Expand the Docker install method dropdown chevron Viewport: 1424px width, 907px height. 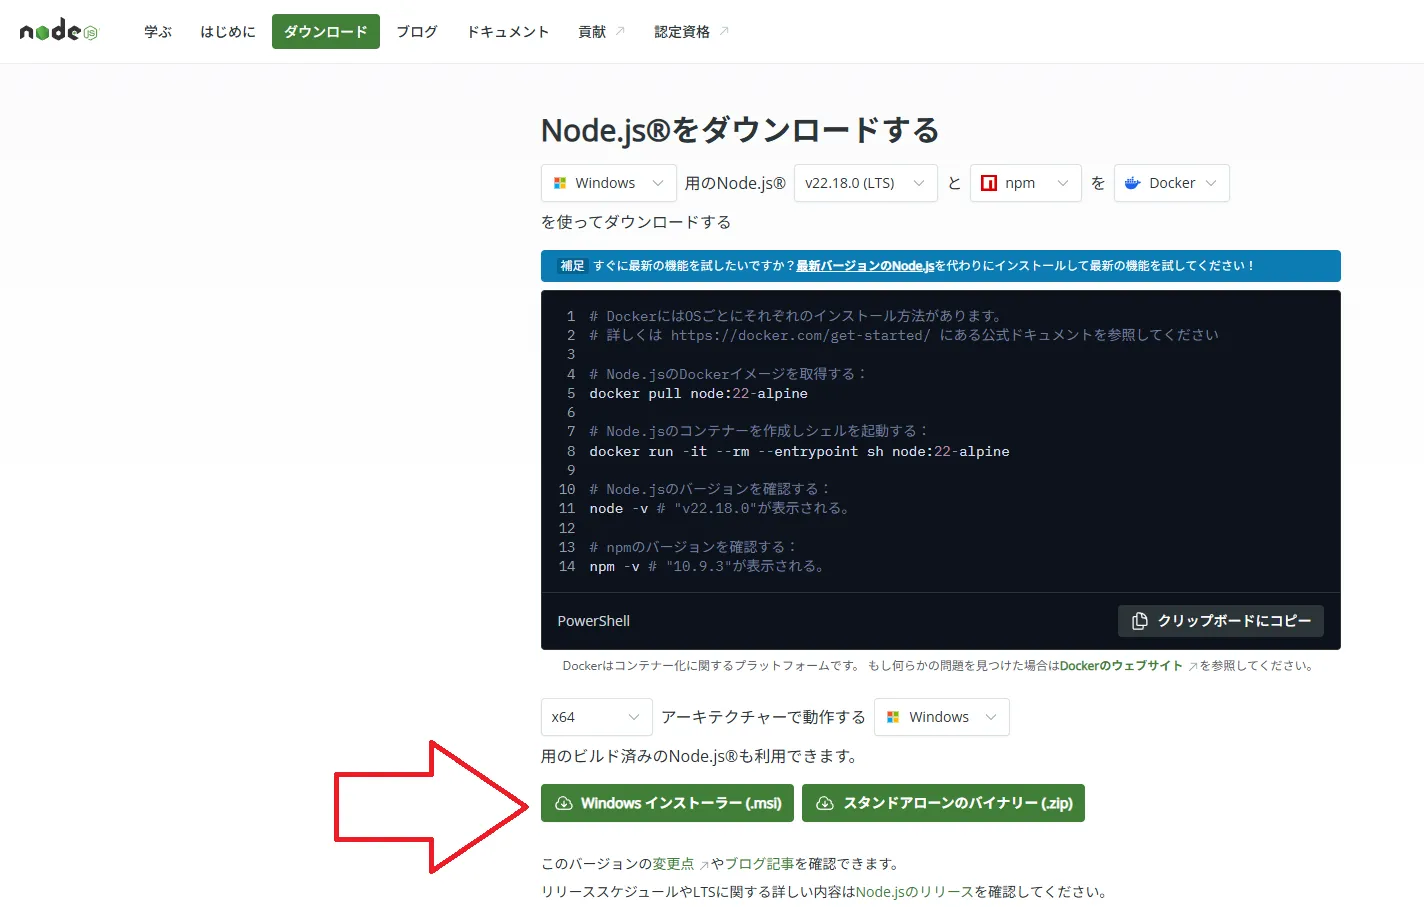[1211, 183]
